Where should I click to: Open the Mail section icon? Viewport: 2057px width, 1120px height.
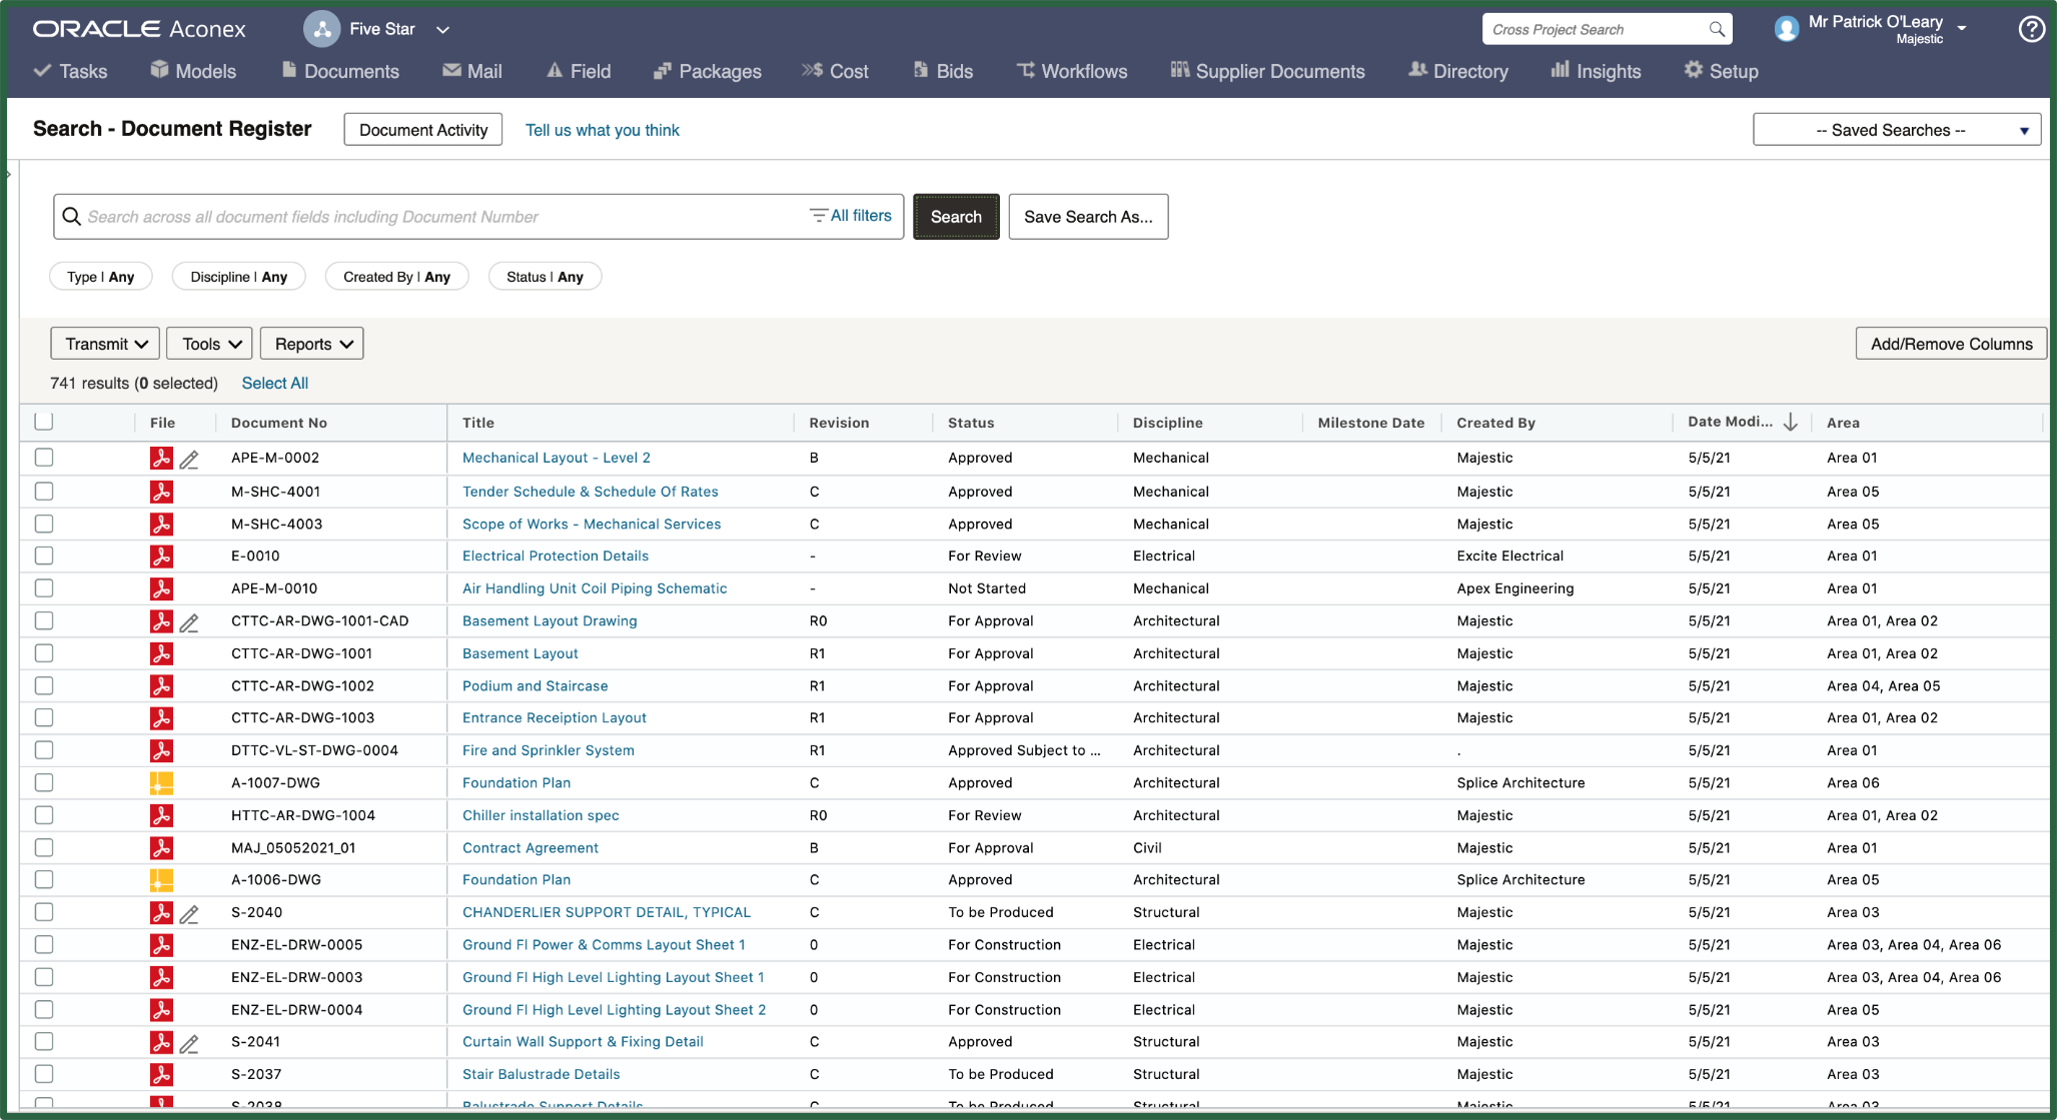click(x=451, y=70)
